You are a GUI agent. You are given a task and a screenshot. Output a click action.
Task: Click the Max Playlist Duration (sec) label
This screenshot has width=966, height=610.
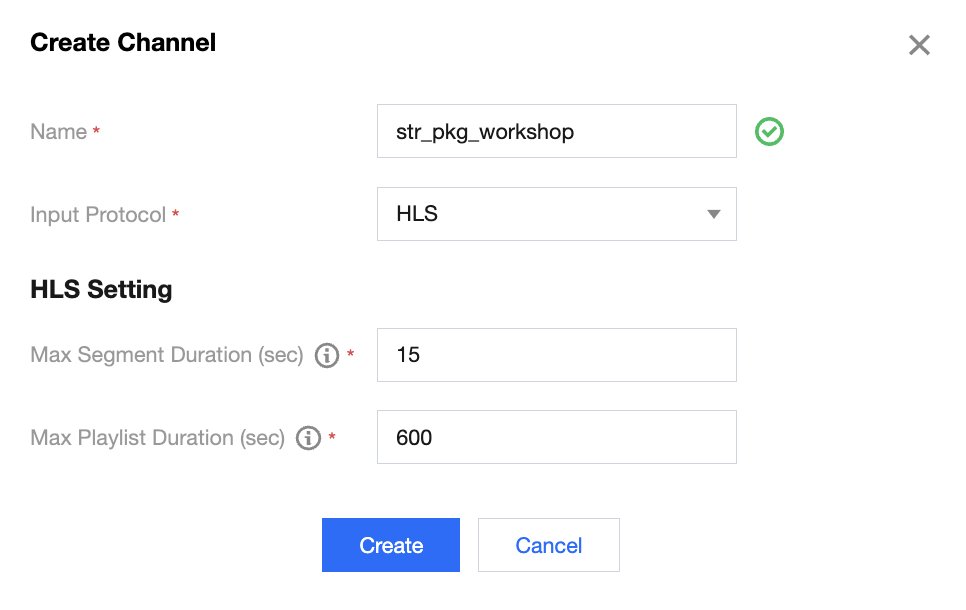pos(157,437)
